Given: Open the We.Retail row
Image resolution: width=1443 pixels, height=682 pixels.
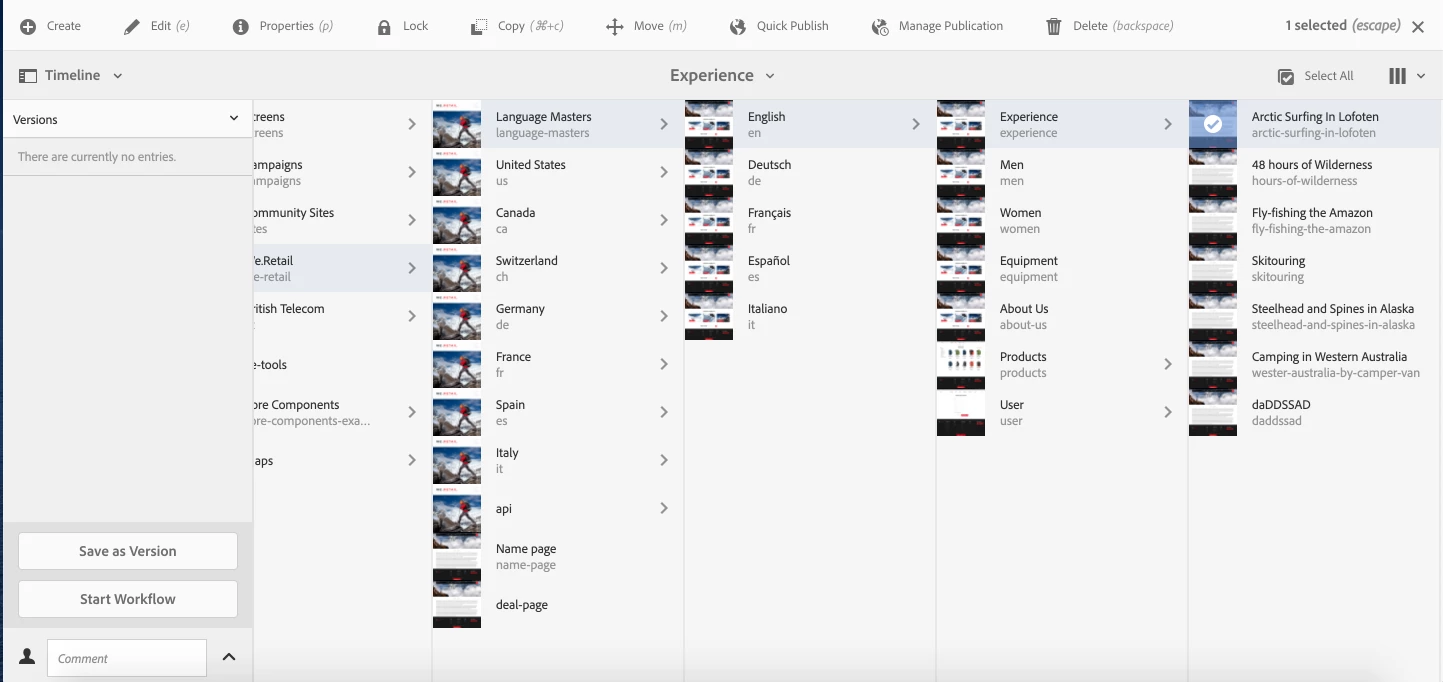Looking at the screenshot, I should 341,268.
